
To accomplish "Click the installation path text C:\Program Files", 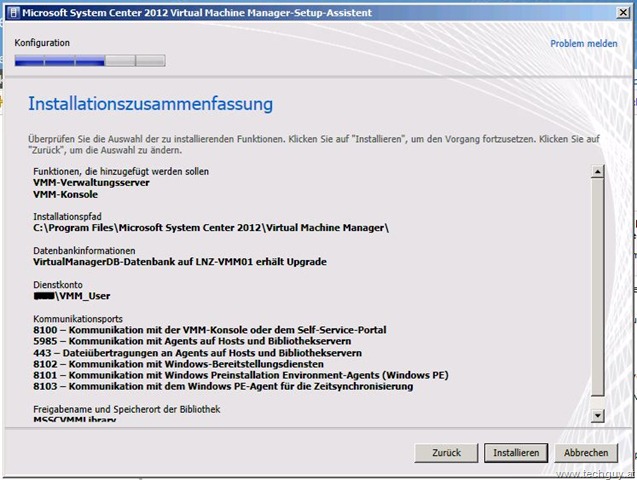I will coord(211,228).
